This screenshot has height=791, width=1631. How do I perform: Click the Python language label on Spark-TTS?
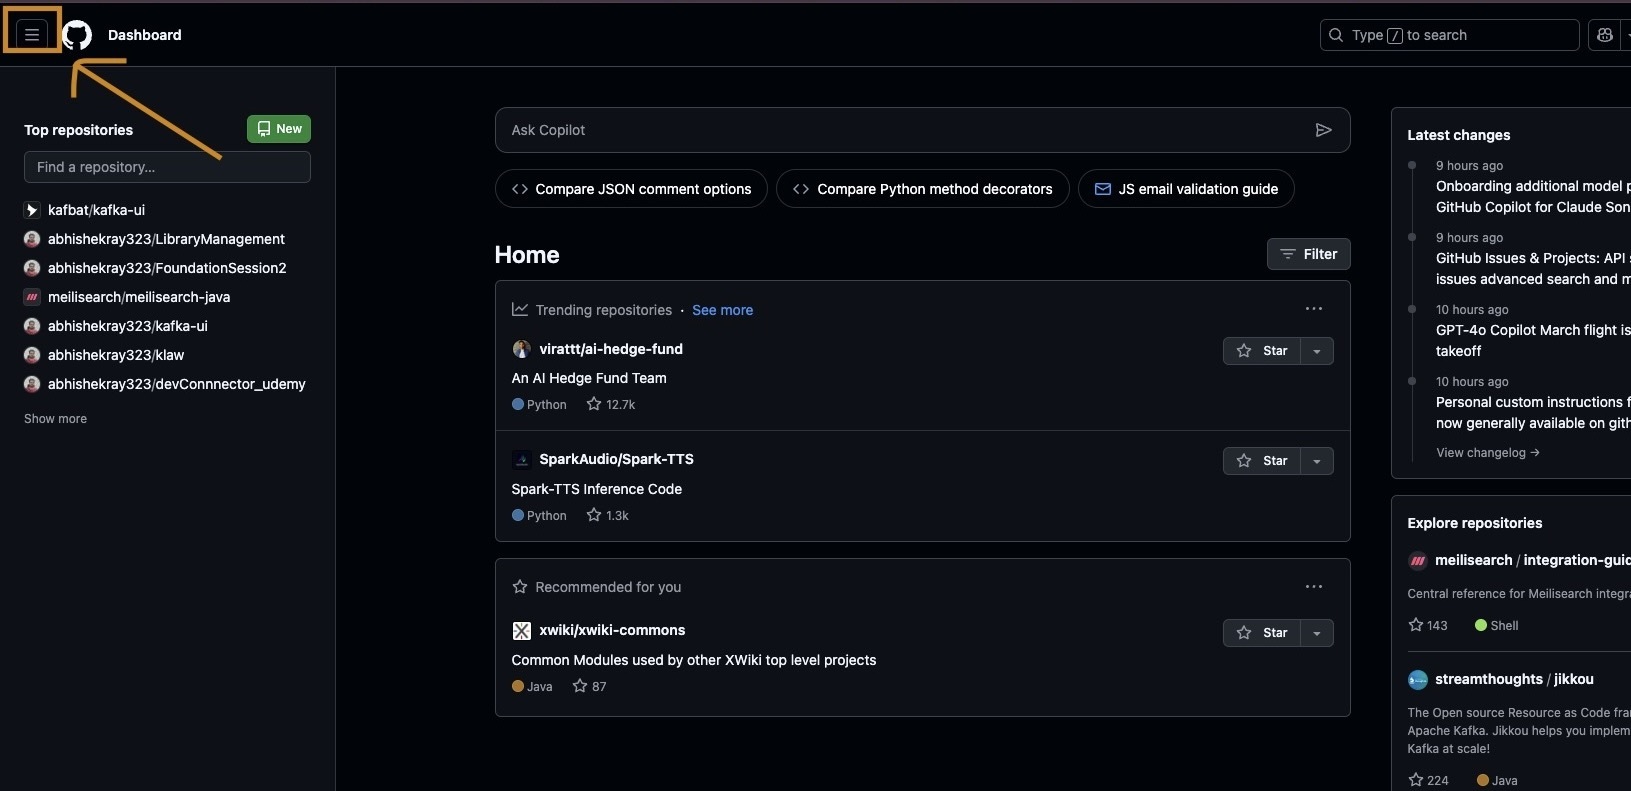[546, 516]
